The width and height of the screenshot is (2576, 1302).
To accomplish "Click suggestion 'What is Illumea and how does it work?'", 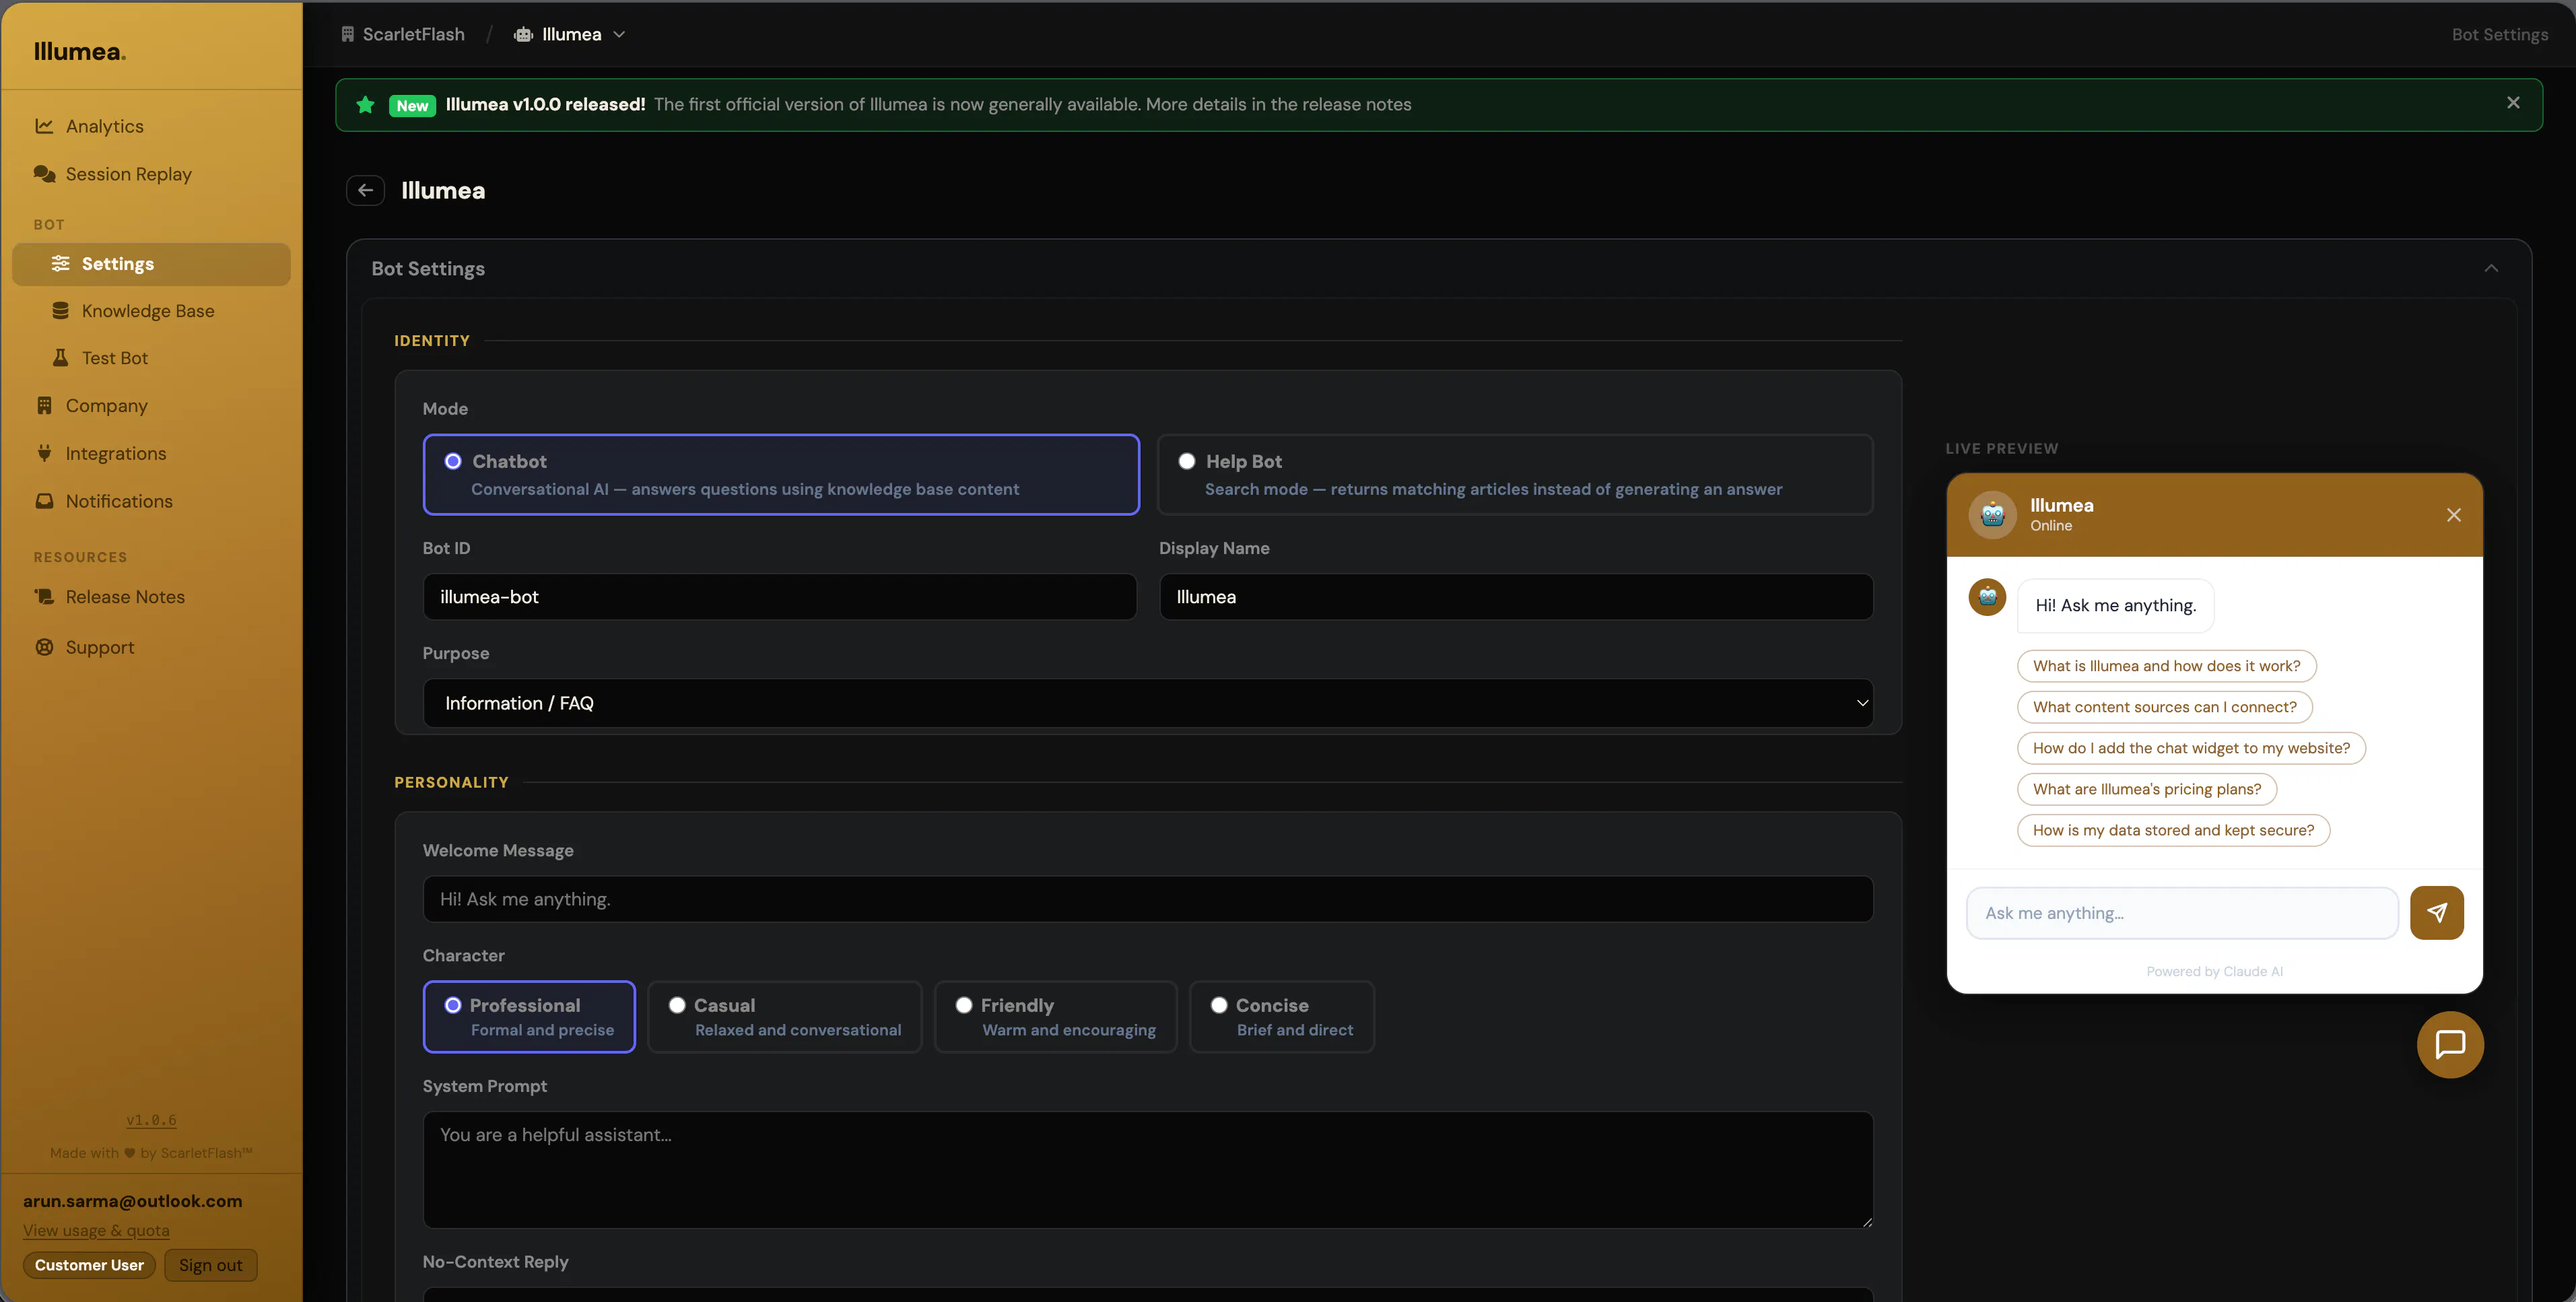I will [2166, 666].
